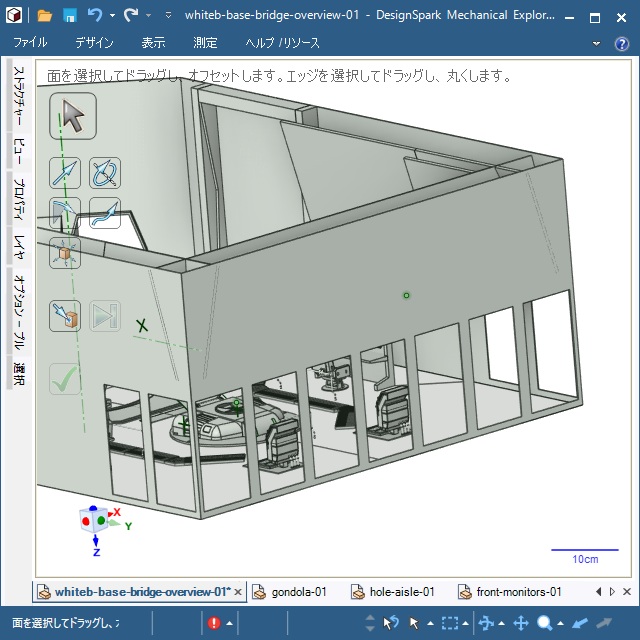Activate the Spin view tool
This screenshot has height=640, width=640.
pyautogui.click(x=486, y=623)
